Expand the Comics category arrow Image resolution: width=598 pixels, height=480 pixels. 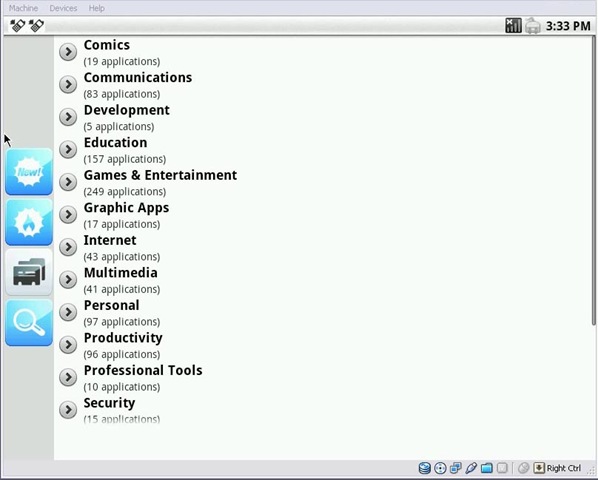tap(68, 51)
